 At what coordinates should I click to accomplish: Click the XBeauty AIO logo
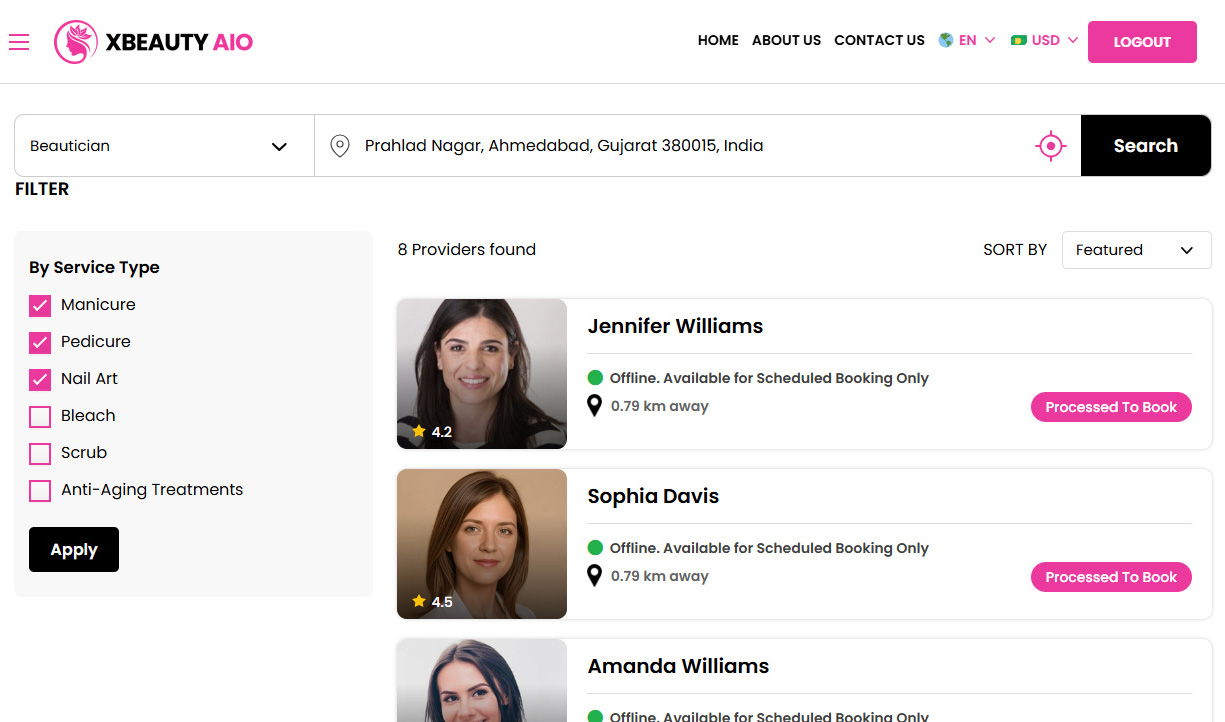point(154,42)
